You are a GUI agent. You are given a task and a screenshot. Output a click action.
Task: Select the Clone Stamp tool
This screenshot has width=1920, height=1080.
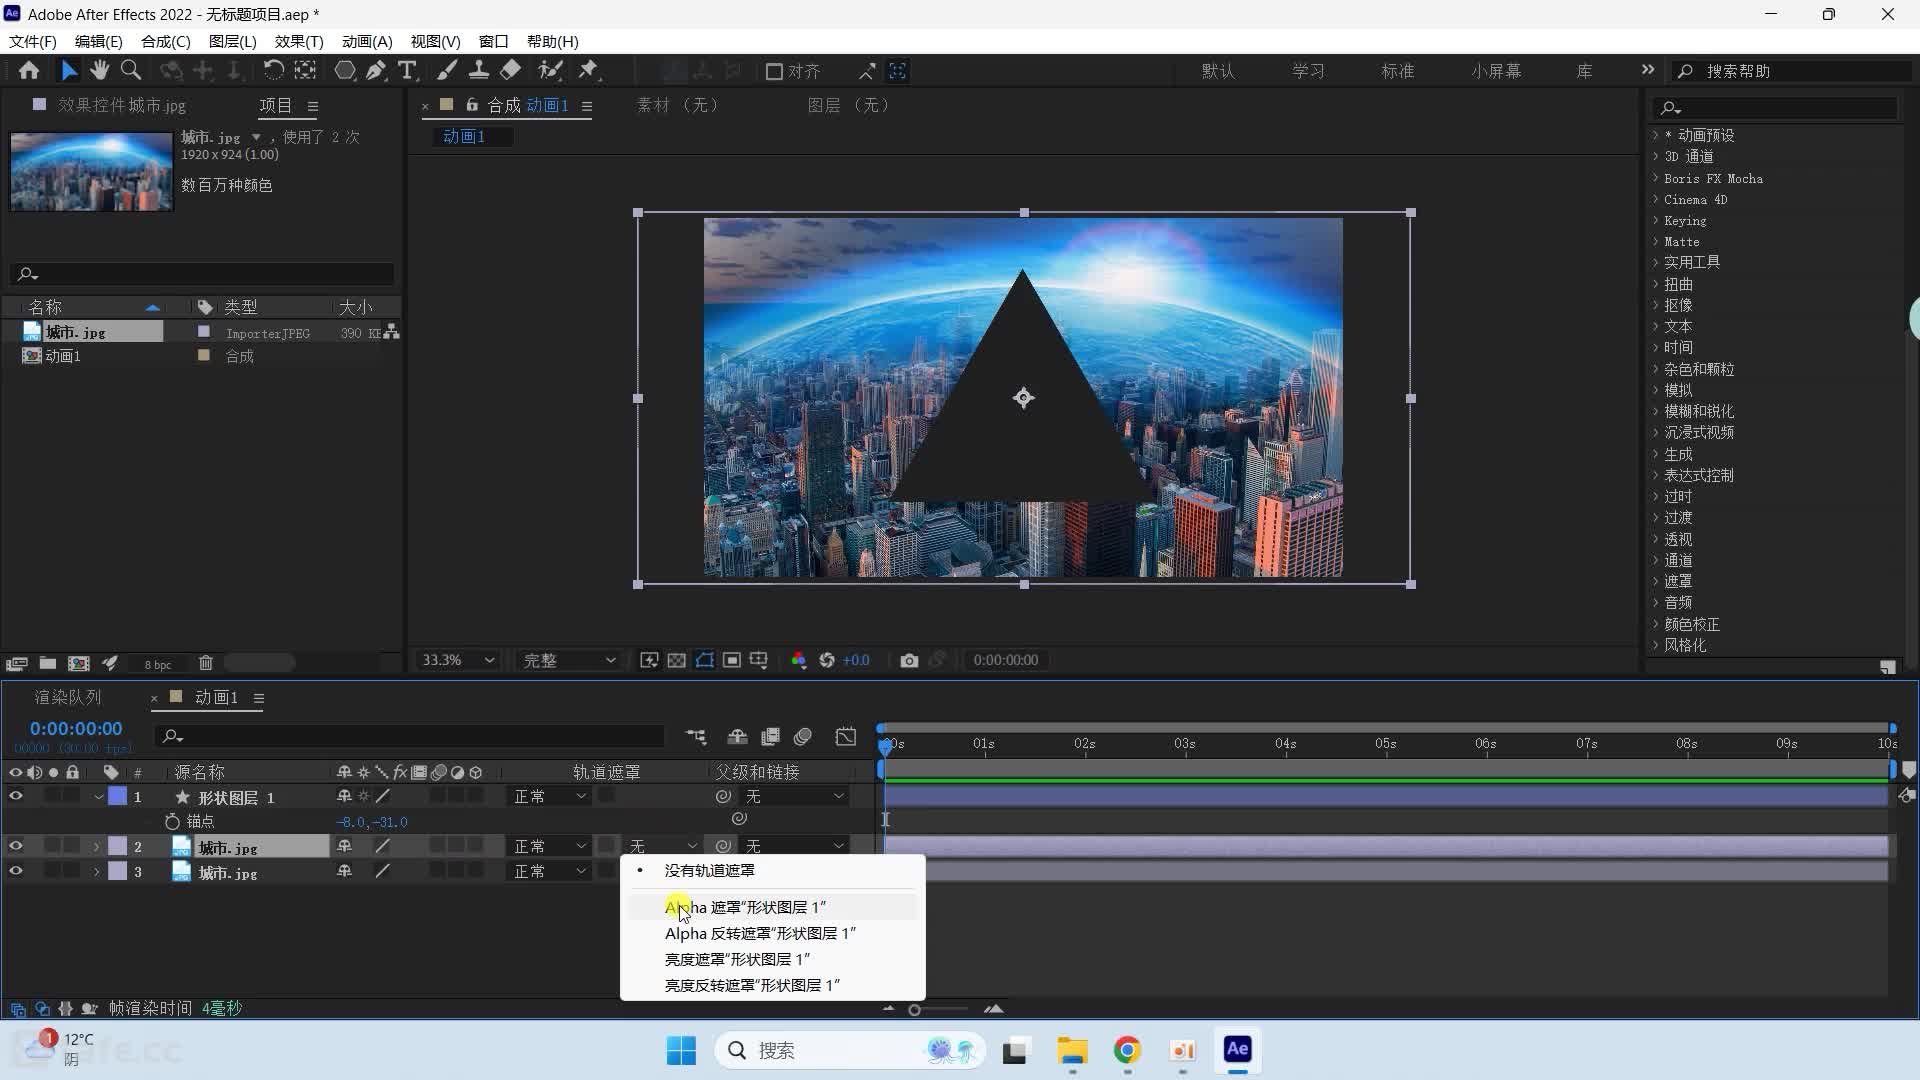(479, 71)
